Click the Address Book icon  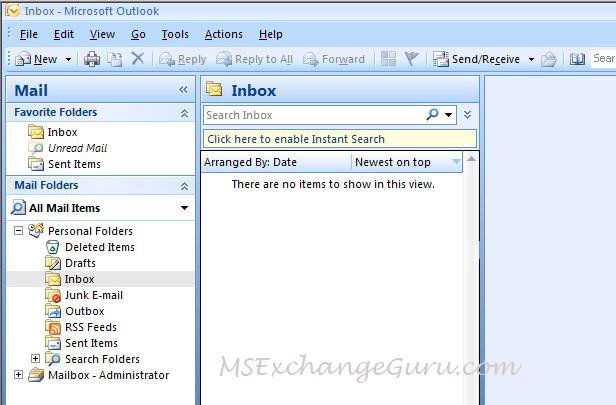click(x=577, y=59)
